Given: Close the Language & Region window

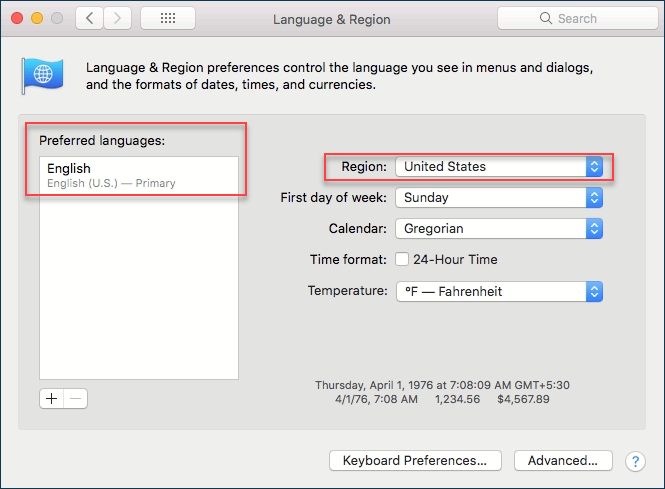Looking at the screenshot, I should click(17, 18).
